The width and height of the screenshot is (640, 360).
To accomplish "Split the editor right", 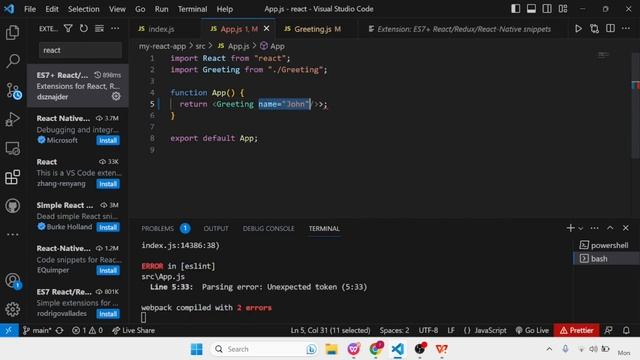I will coord(610,29).
